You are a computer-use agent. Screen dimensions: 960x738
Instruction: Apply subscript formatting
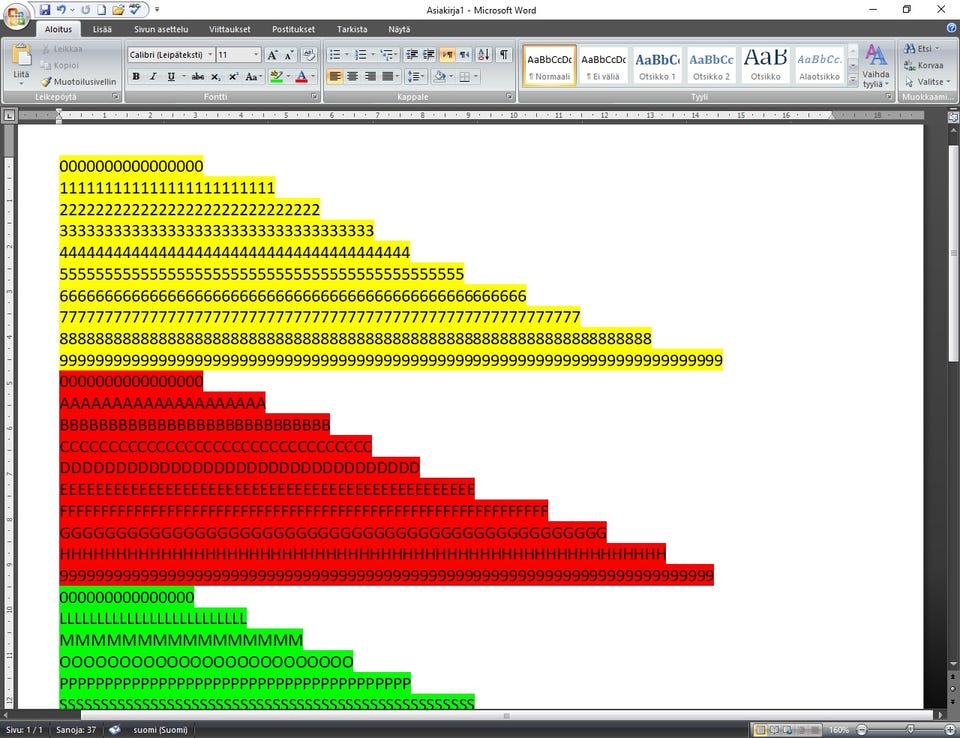point(216,77)
